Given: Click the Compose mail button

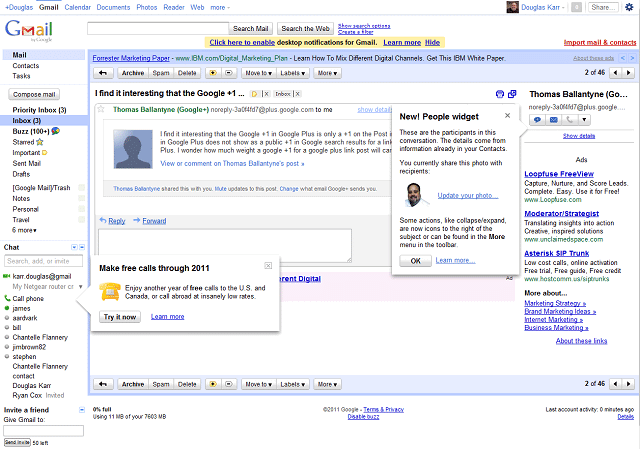Looking at the screenshot, I should (x=34, y=94).
